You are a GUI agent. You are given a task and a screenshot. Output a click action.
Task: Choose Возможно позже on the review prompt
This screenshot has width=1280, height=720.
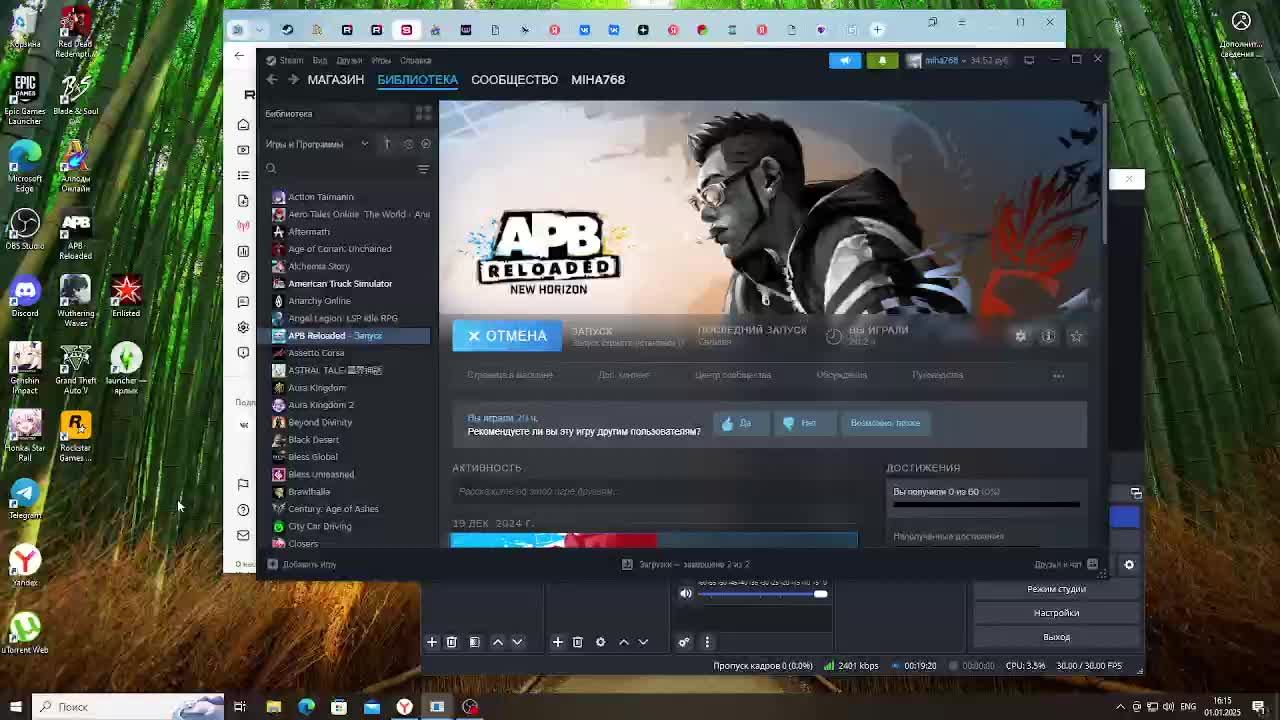885,423
